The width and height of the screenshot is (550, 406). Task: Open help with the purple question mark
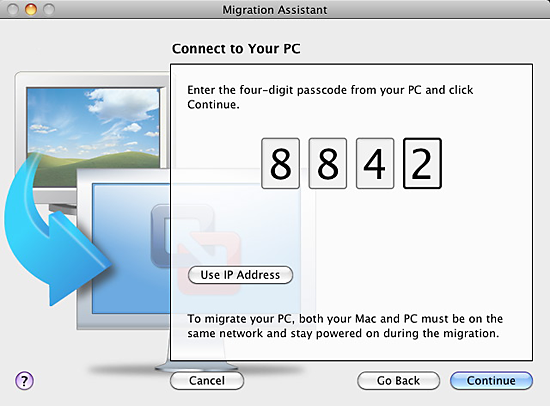pyautogui.click(x=24, y=381)
